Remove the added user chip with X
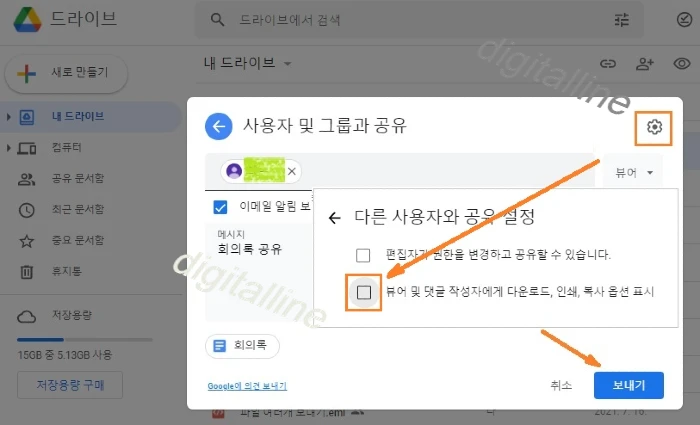 292,171
